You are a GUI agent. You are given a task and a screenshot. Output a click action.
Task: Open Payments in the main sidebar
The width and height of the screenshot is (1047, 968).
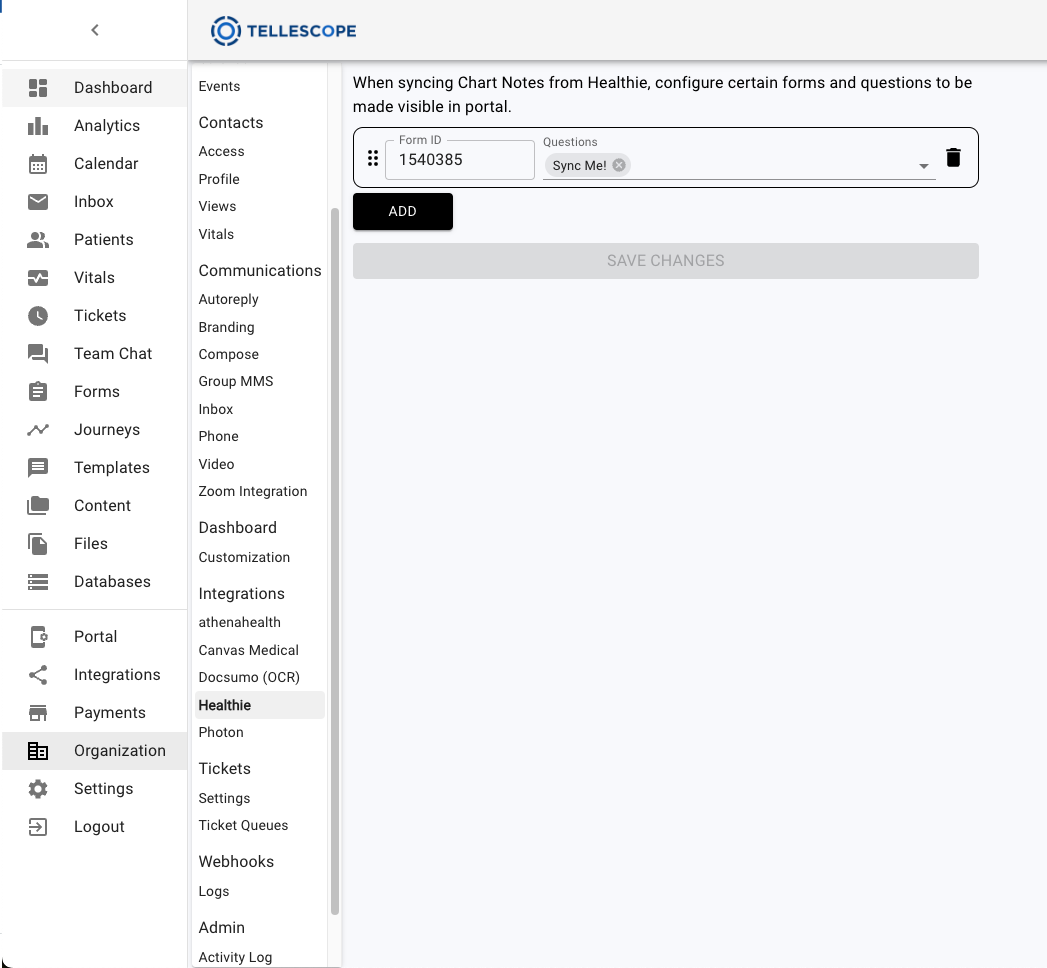click(94, 713)
